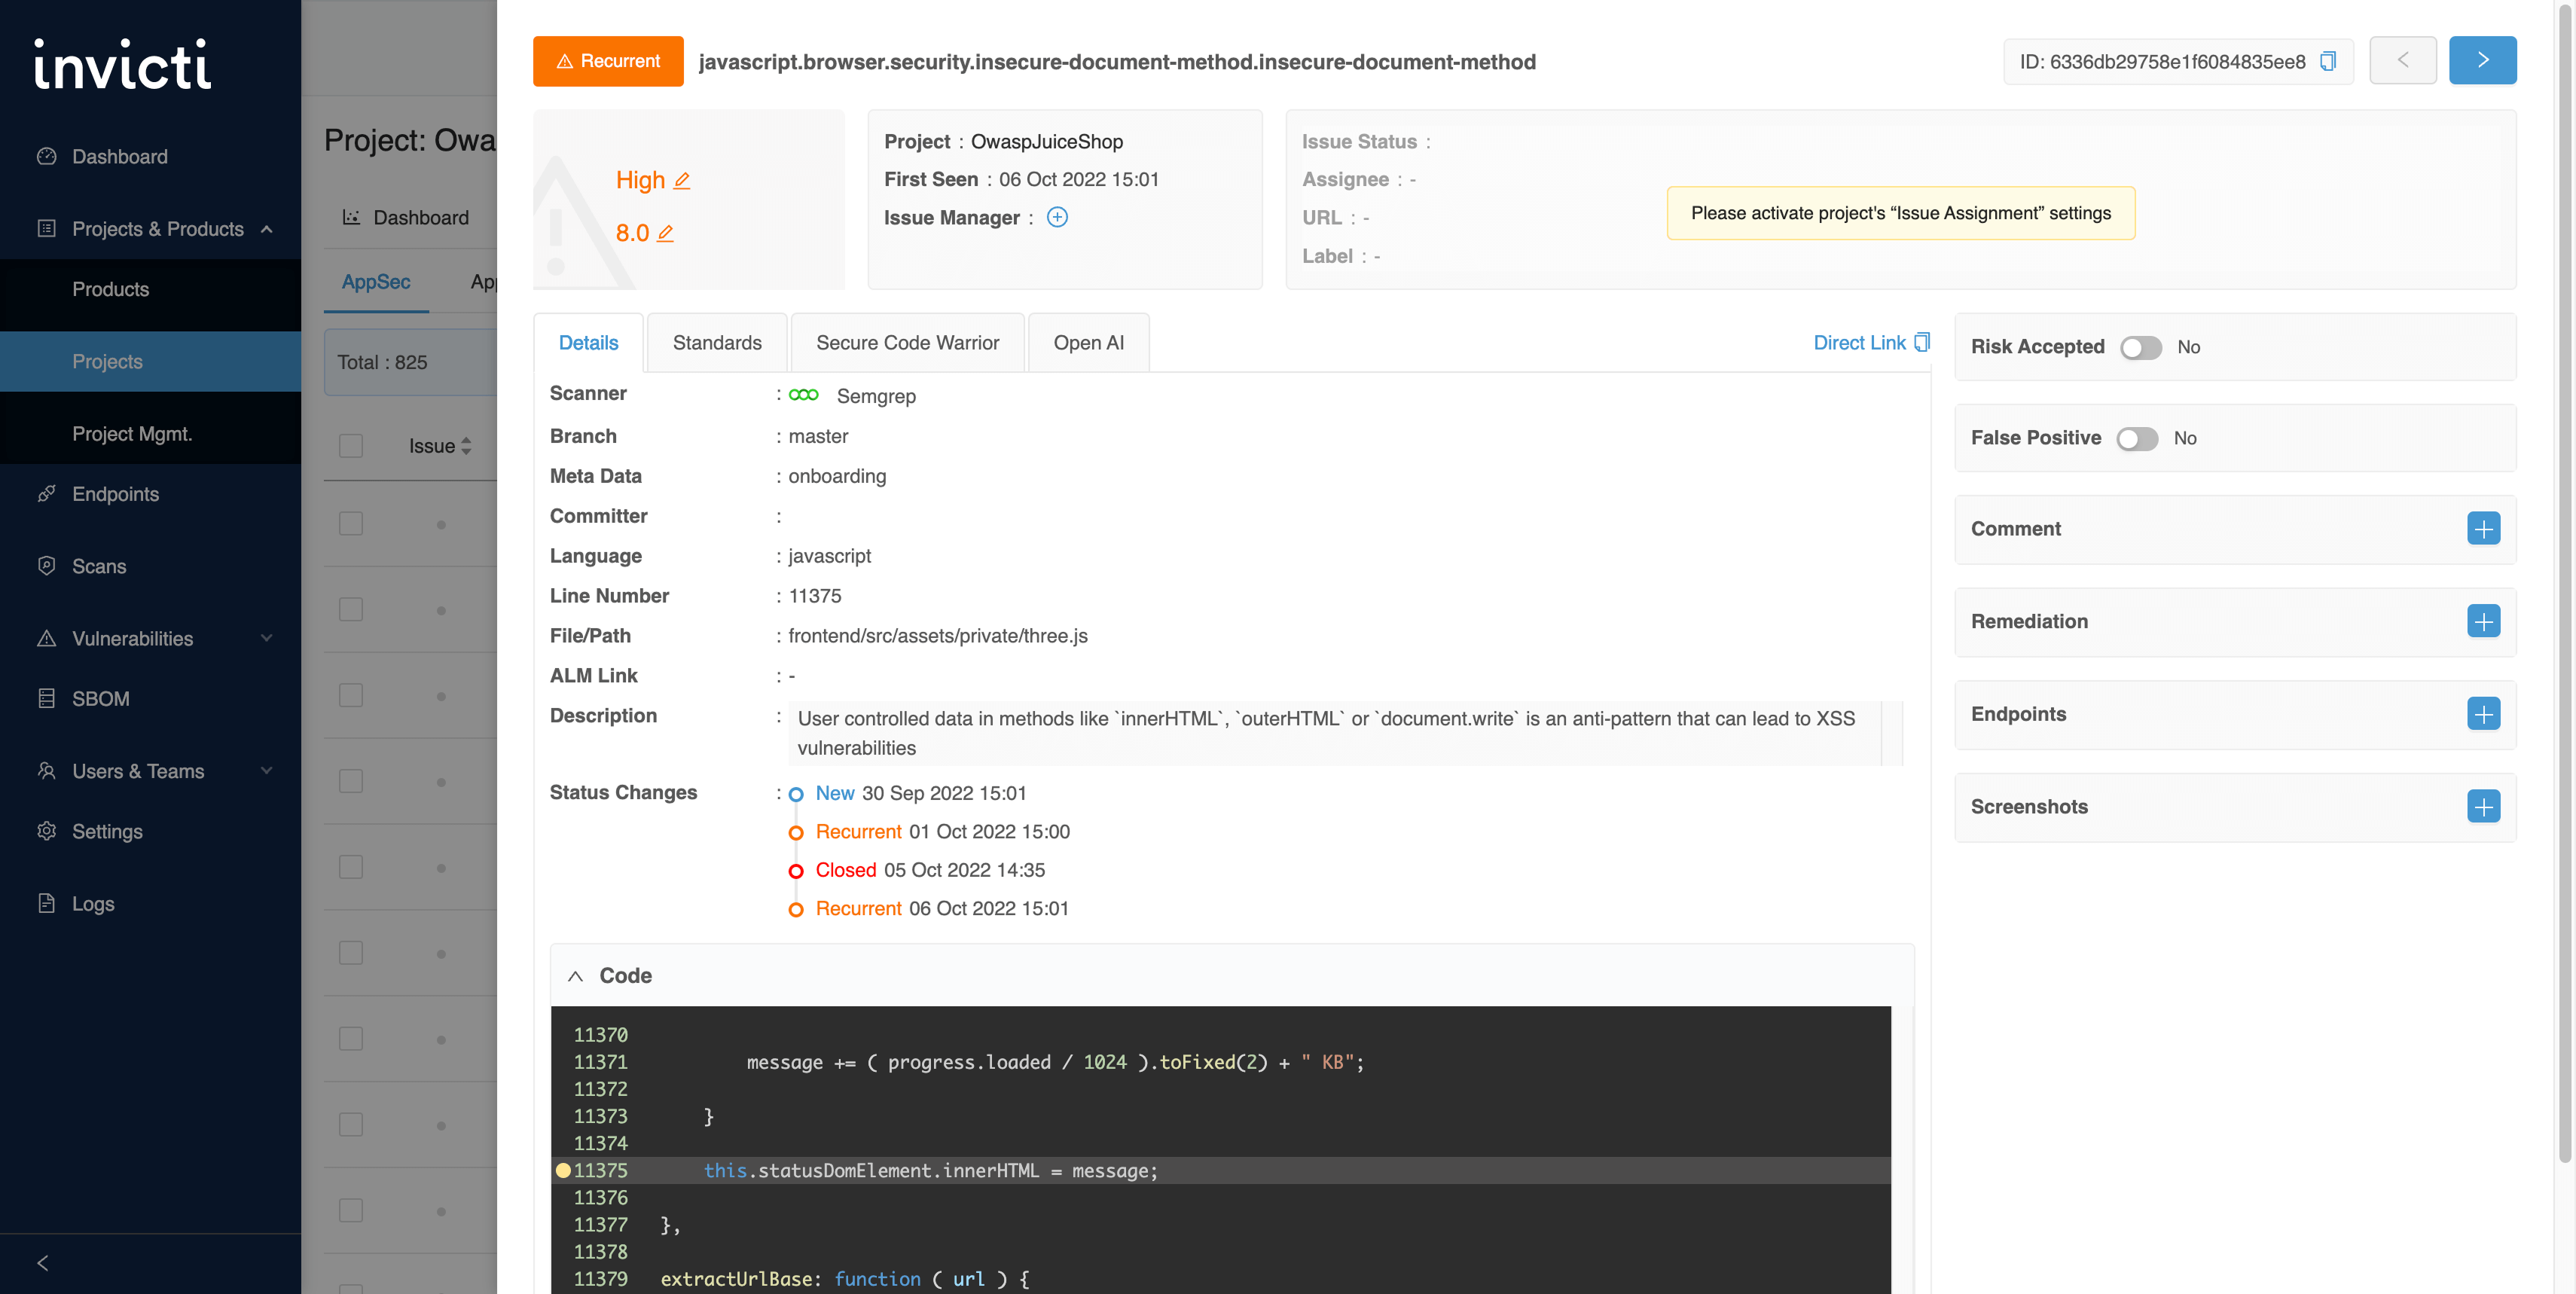Copy the issue ID to clipboard

(x=2327, y=62)
